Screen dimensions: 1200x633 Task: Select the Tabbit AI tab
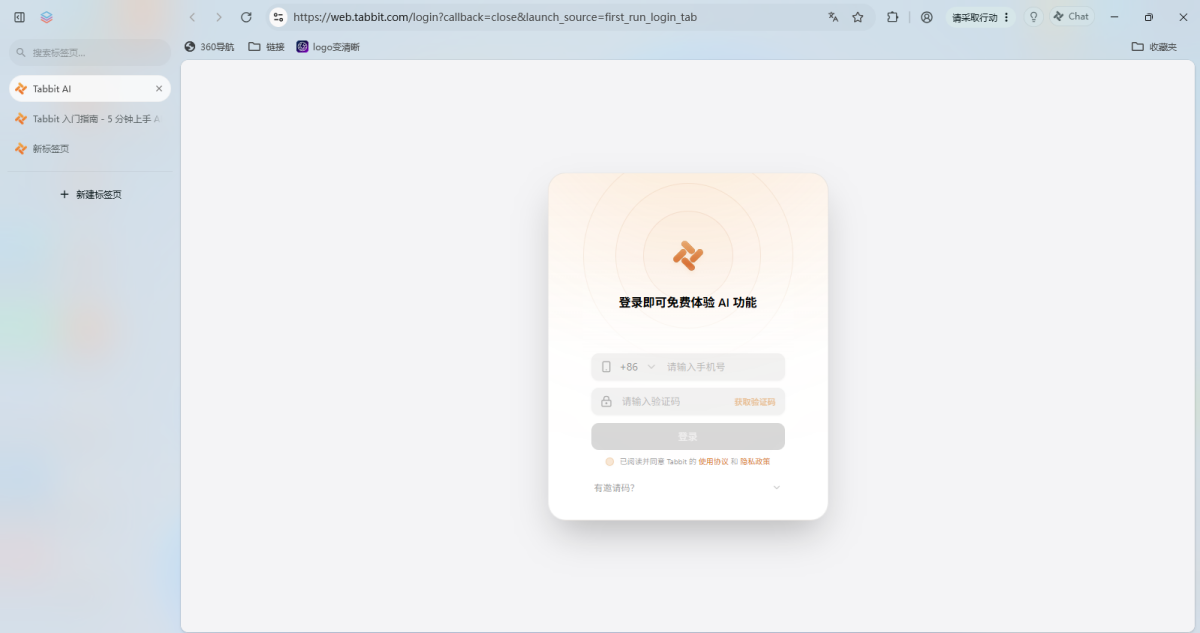coord(90,89)
